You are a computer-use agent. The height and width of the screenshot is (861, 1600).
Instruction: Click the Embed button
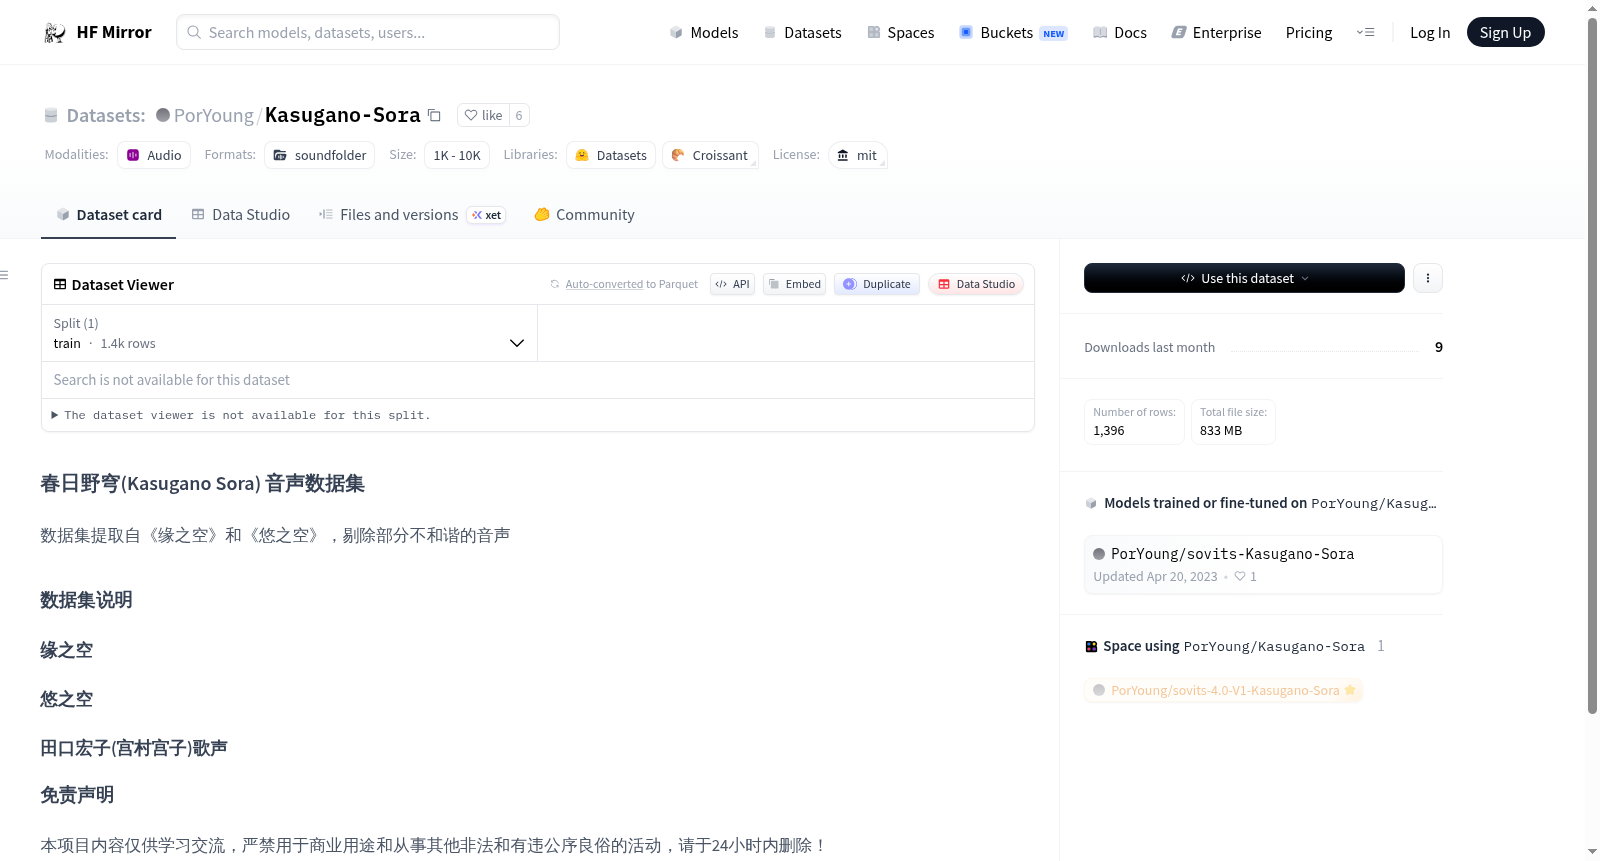795,284
